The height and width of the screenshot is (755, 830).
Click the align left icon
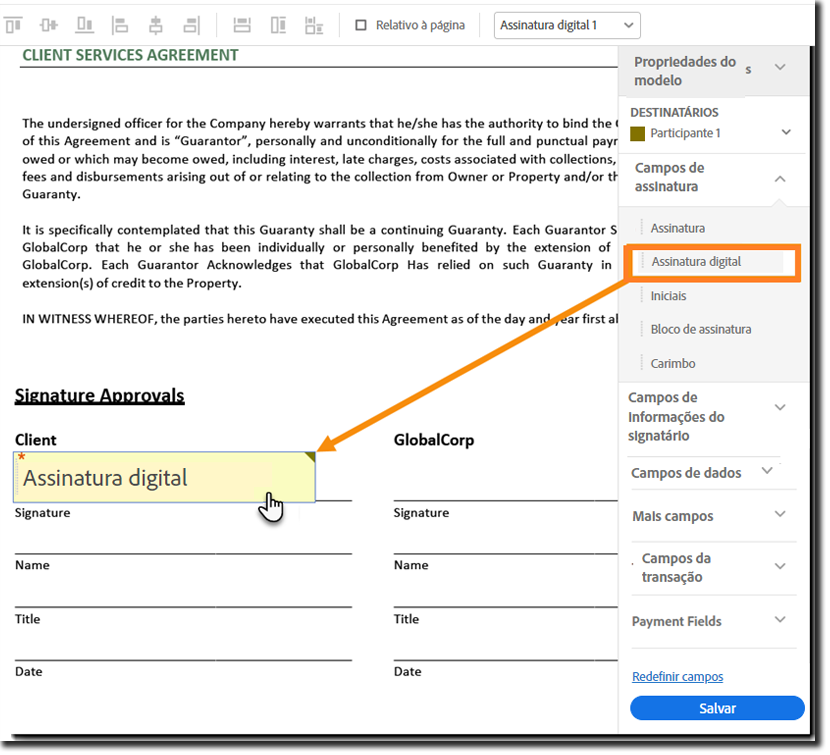(x=120, y=24)
